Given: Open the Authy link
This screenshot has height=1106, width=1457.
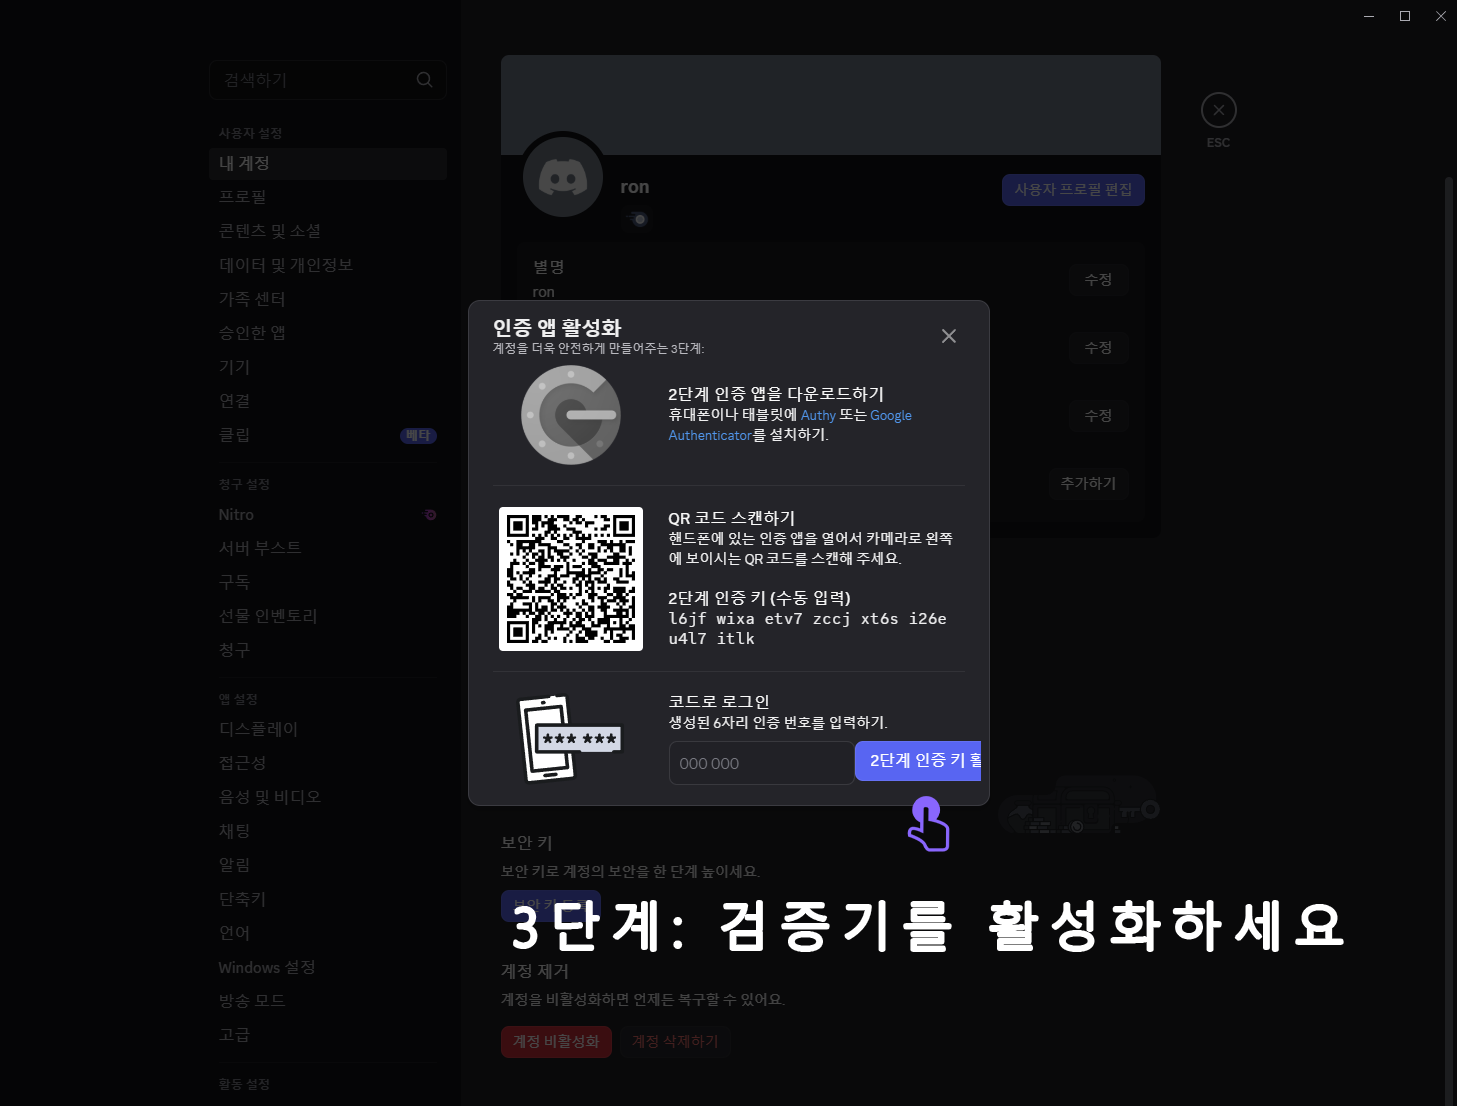Looking at the screenshot, I should click(818, 415).
